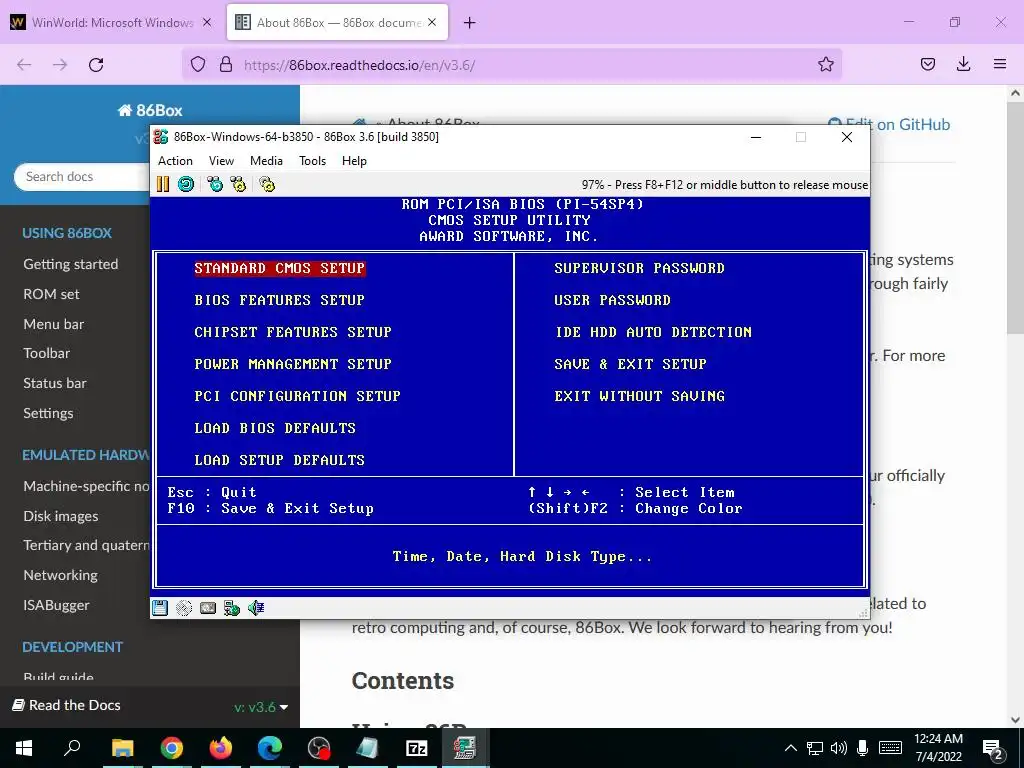Open OBS Studio from the taskbar
1024x768 pixels.
319,748
